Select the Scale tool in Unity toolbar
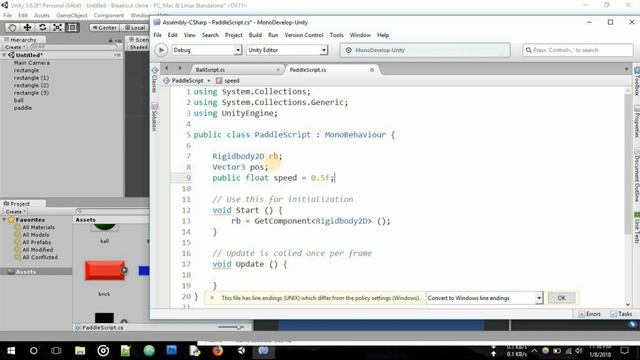 (58, 27)
